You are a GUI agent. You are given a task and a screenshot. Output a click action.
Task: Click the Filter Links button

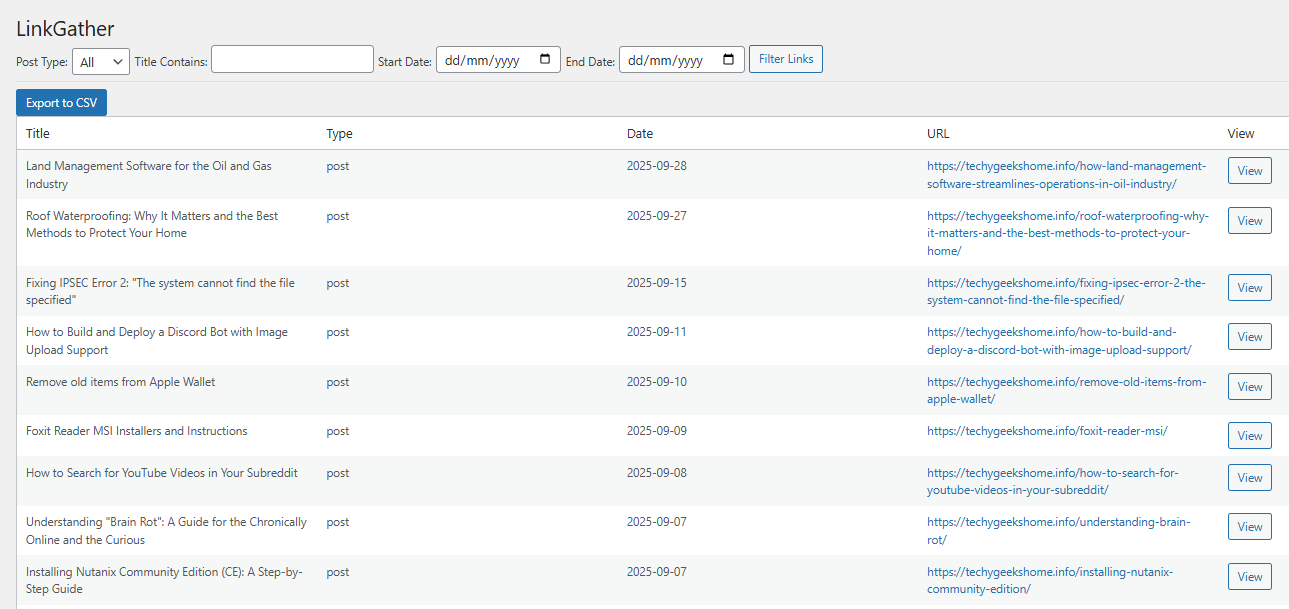coord(785,58)
